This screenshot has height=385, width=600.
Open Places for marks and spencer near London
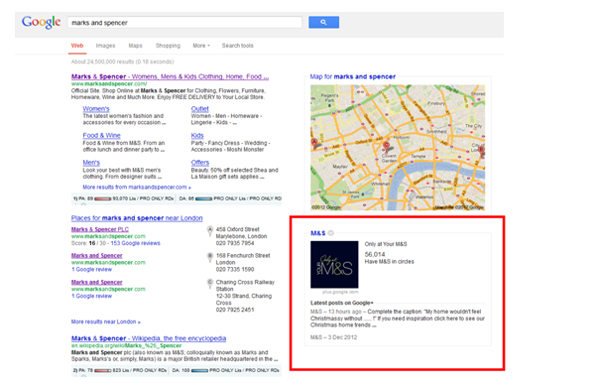tap(137, 218)
